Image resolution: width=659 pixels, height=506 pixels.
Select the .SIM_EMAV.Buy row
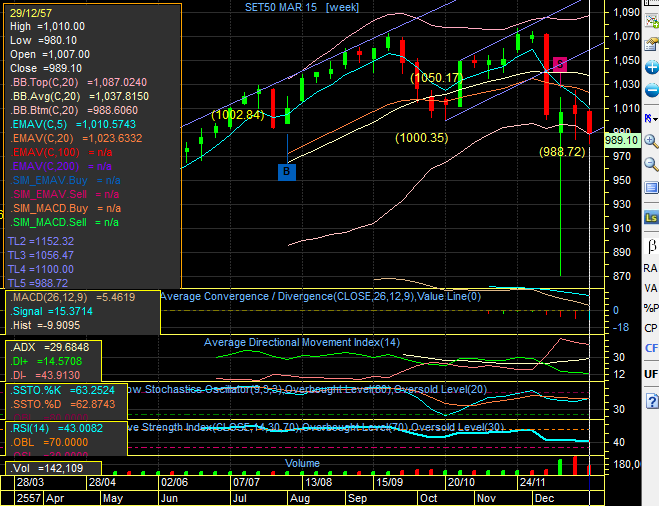point(65,180)
